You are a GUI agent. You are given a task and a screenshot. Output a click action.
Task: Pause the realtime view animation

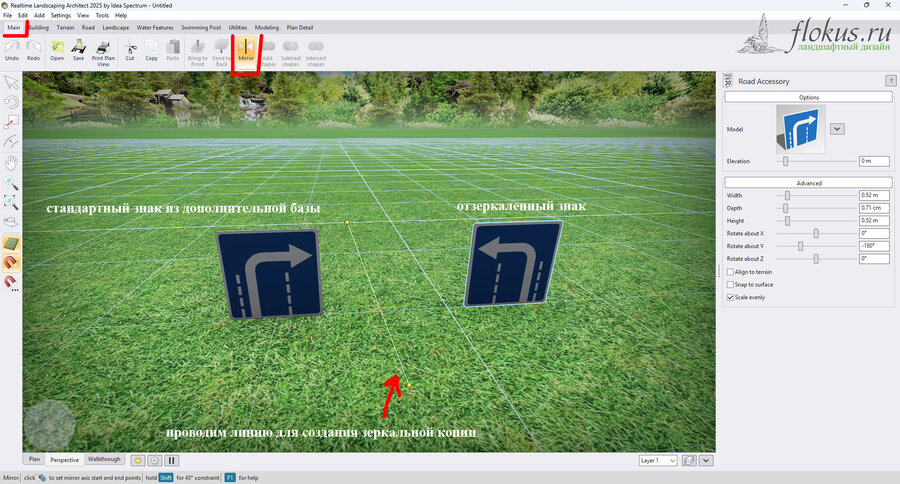(172, 460)
